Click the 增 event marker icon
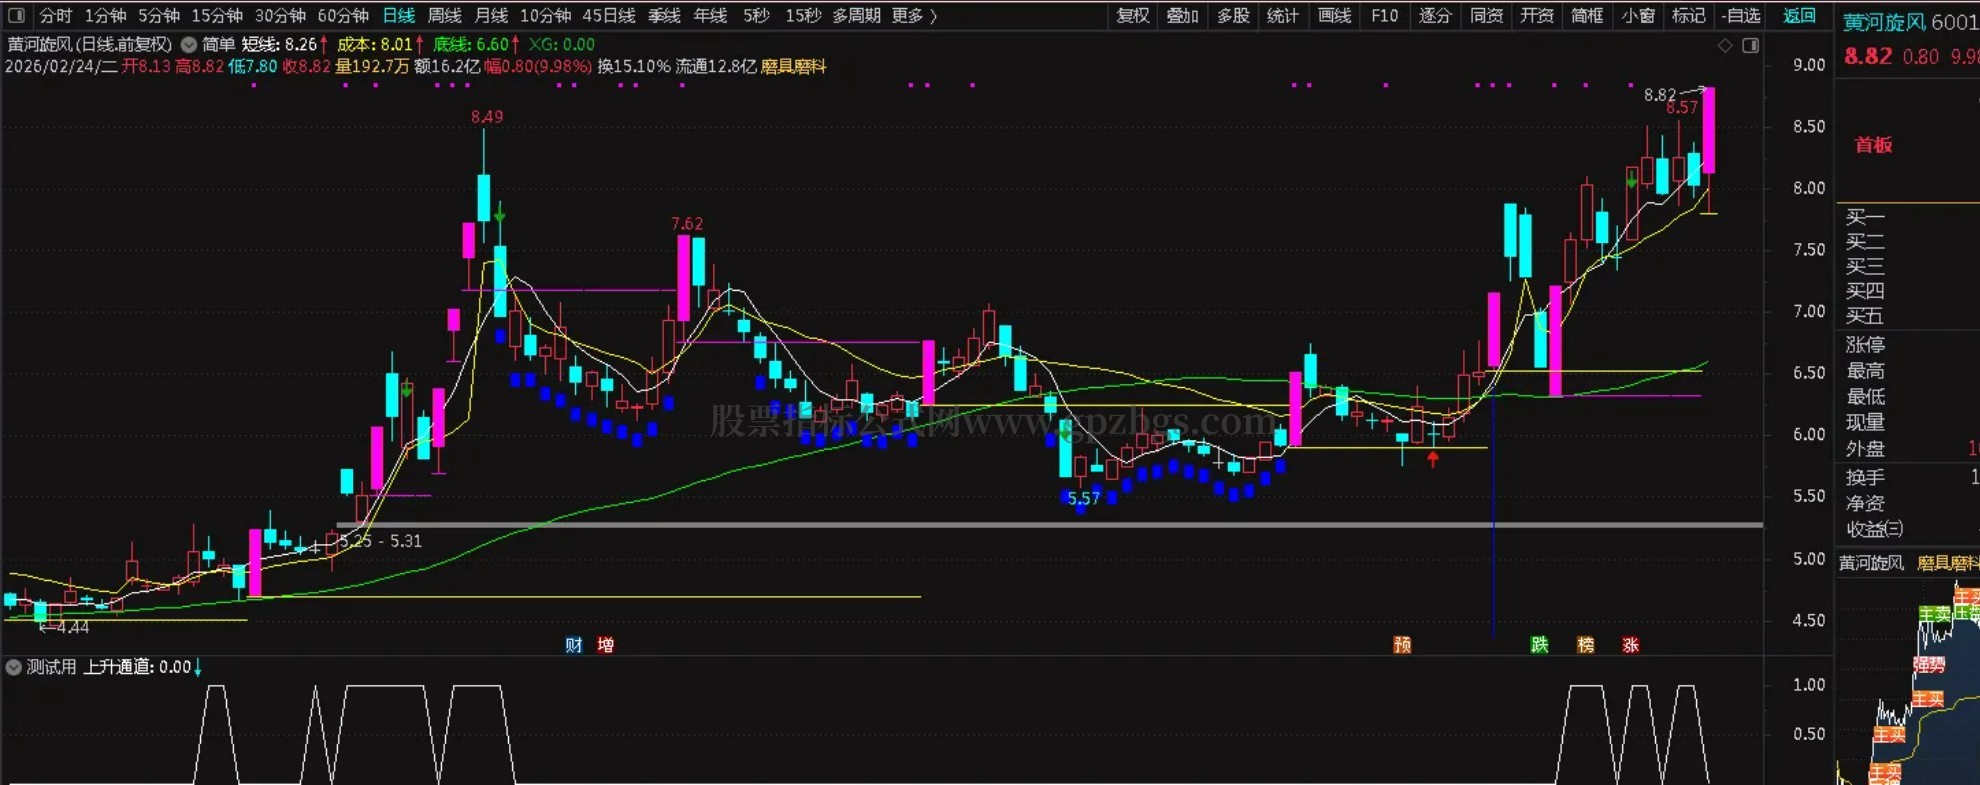1980x785 pixels. tap(605, 645)
